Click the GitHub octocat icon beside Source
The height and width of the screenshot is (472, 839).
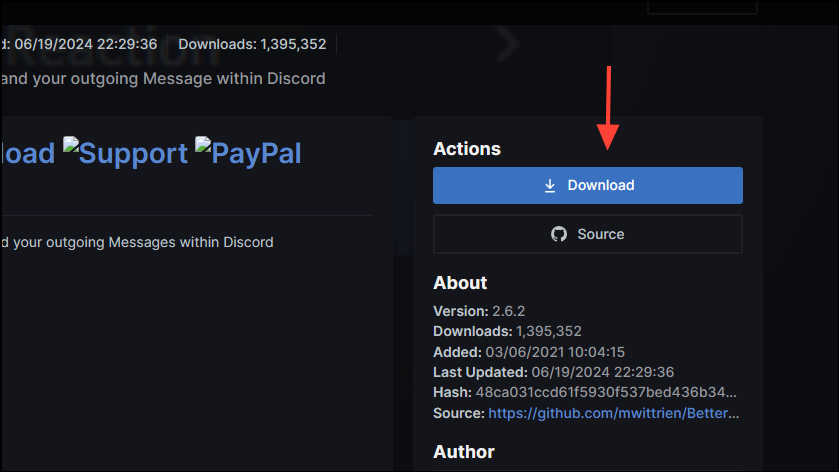point(559,234)
